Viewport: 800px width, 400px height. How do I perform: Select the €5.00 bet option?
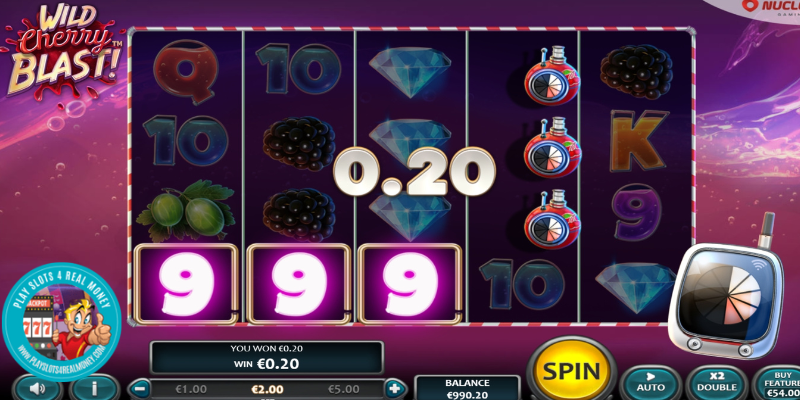pyautogui.click(x=341, y=389)
